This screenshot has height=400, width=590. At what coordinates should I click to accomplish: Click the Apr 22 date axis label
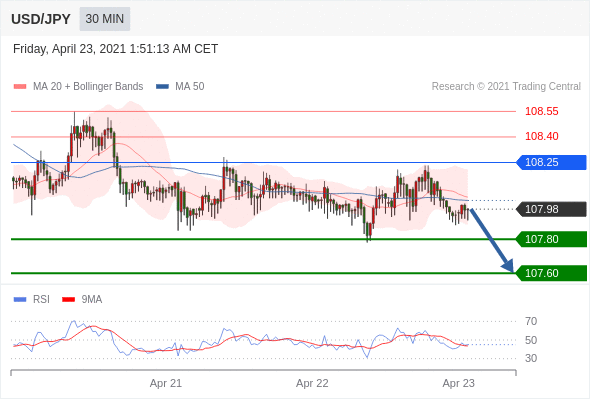point(312,383)
